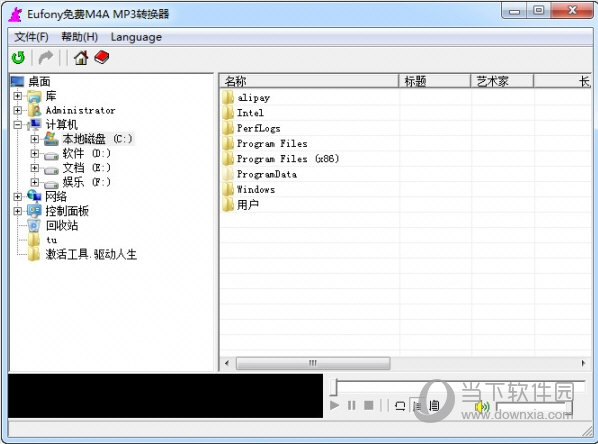The width and height of the screenshot is (598, 444).
Task: Click the 标题 column header
Action: click(435, 81)
